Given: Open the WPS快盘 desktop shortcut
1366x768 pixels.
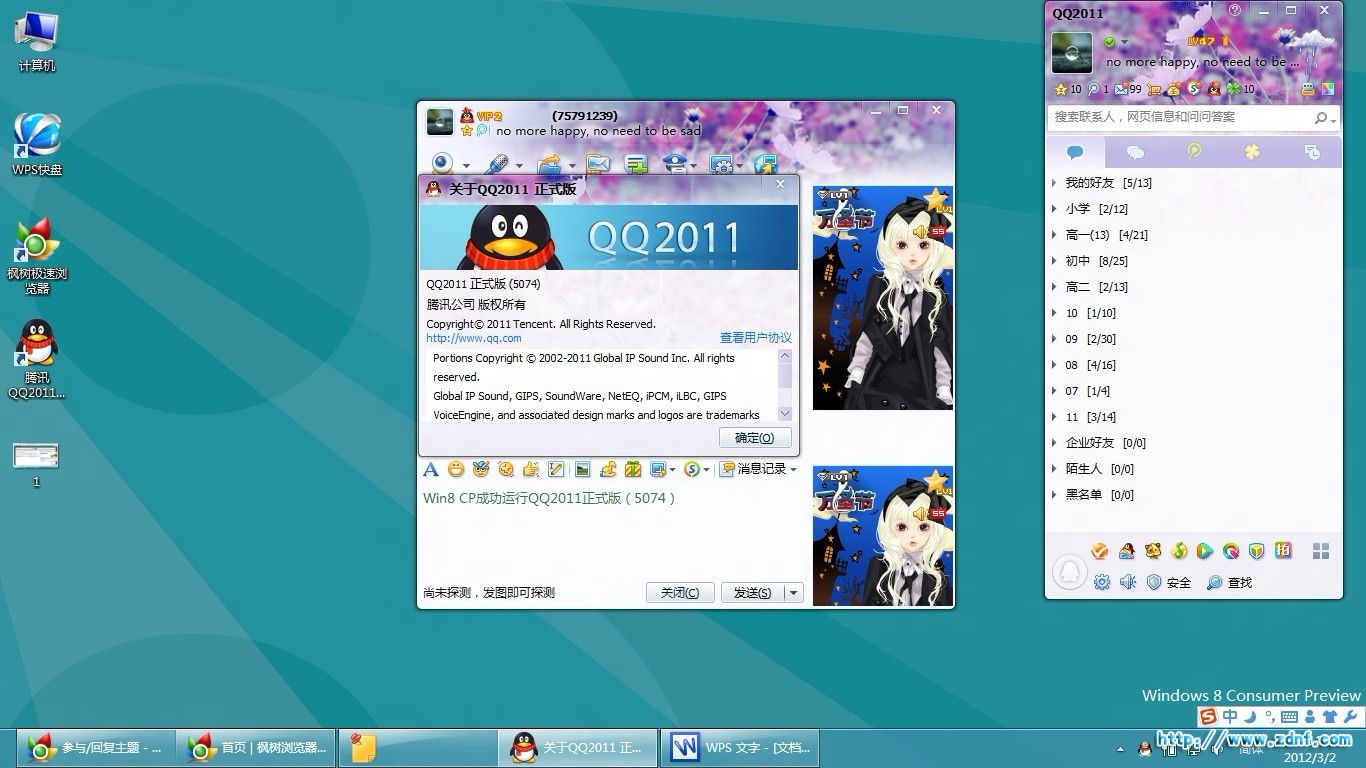Looking at the screenshot, I should tap(37, 145).
